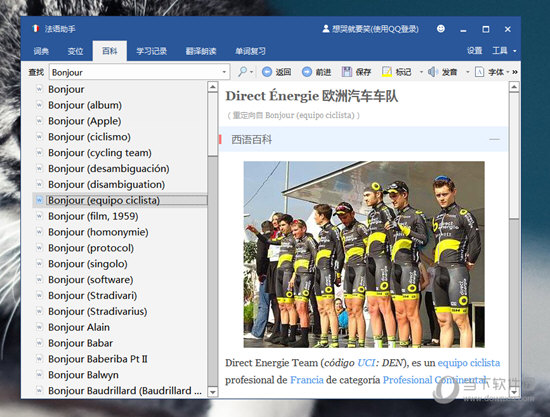This screenshot has width=550, height=417.
Task: Click the font size icon
Action: click(479, 72)
